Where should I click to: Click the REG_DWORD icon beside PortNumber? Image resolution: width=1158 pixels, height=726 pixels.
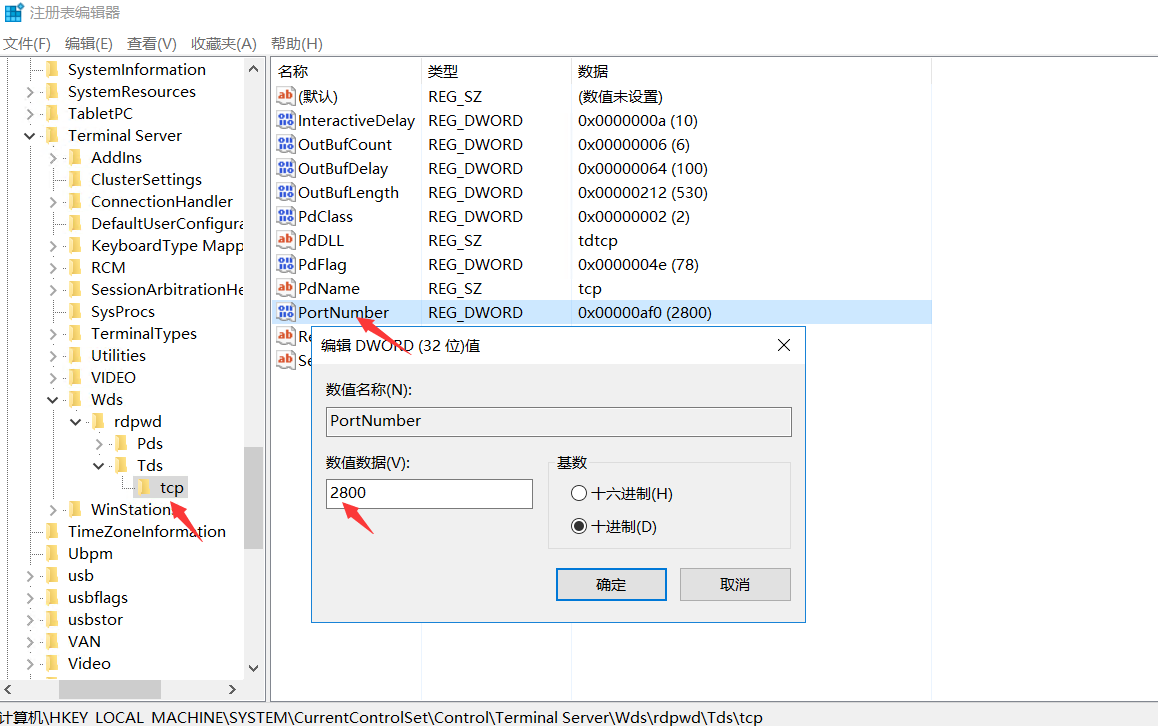(x=288, y=312)
